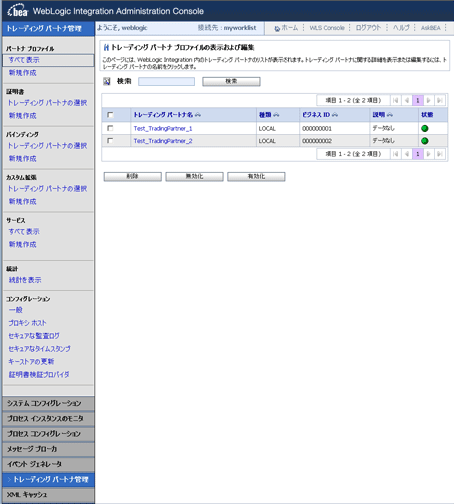
Task: Expand XML キャッシュ section
Action: coord(48,495)
